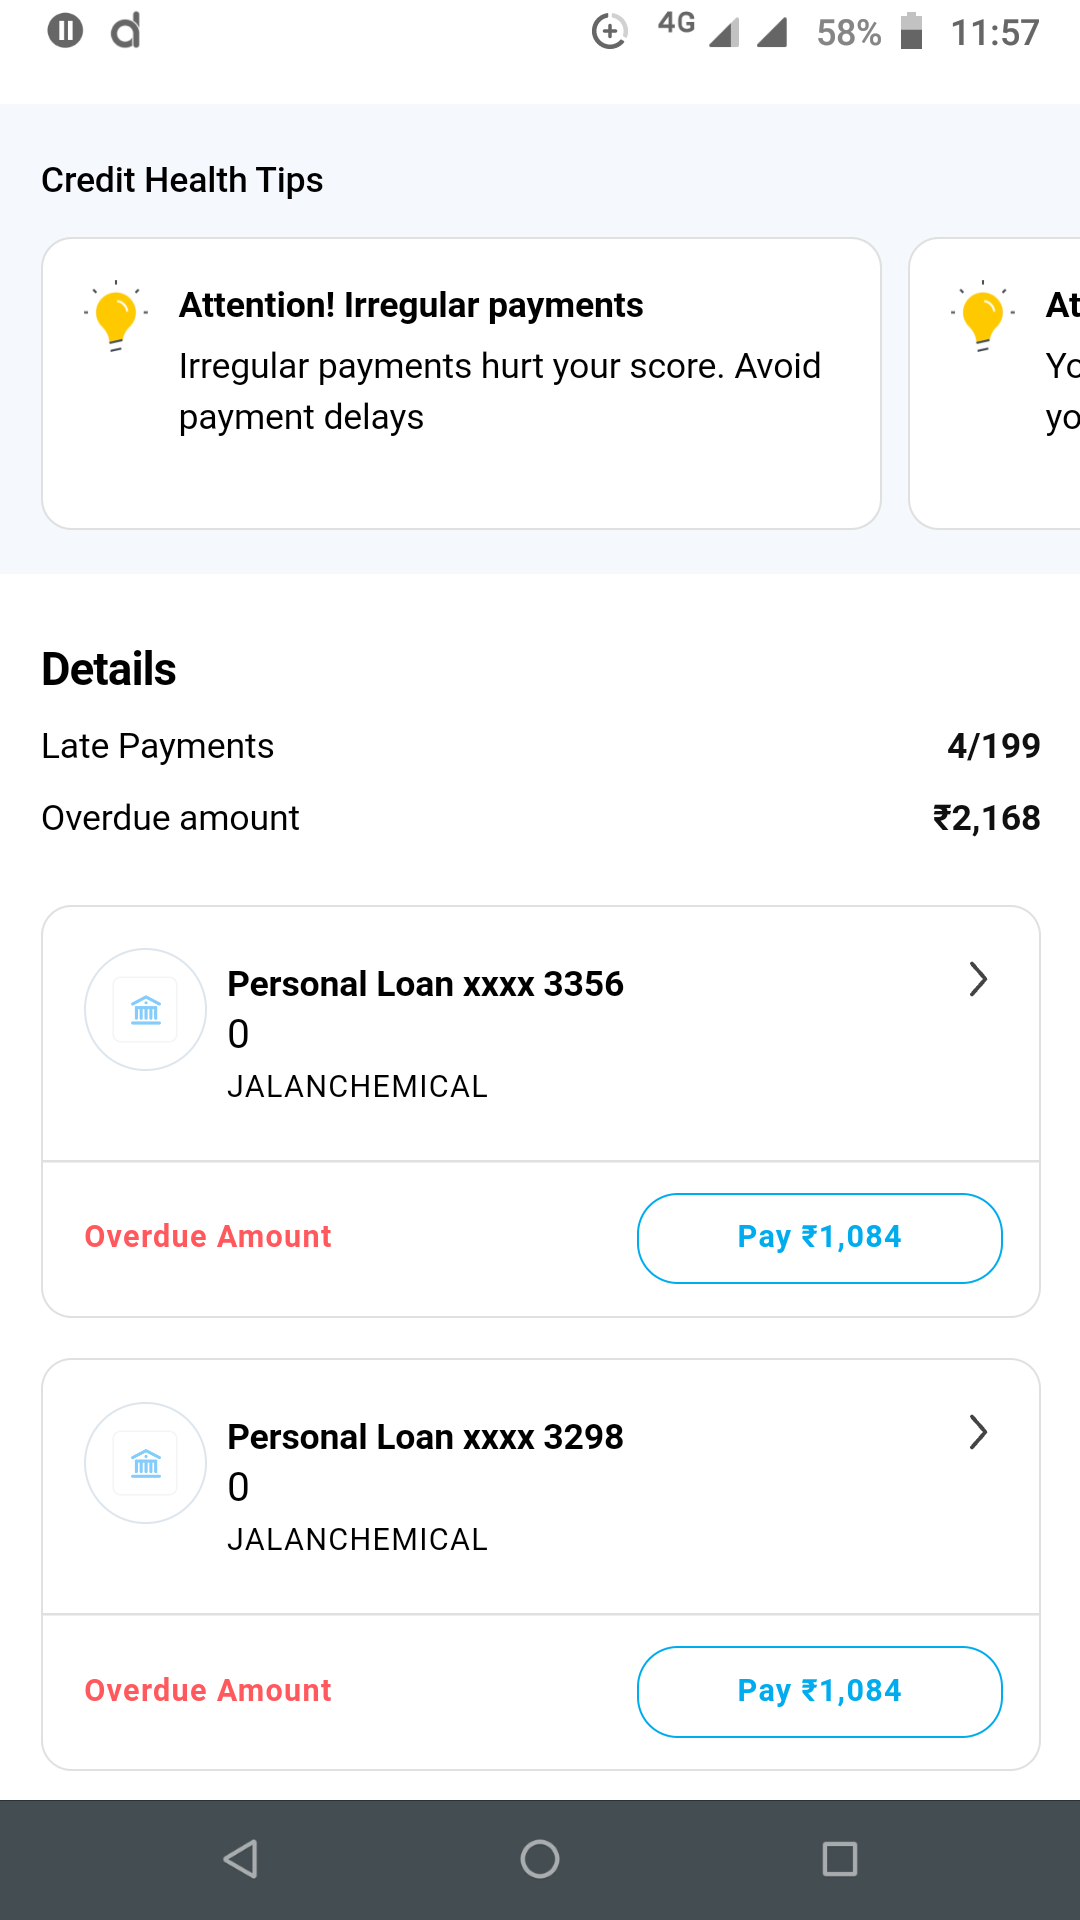The width and height of the screenshot is (1080, 1920).
Task: Pay ₹1,084 for loan ending 3298
Action: coord(820,1691)
